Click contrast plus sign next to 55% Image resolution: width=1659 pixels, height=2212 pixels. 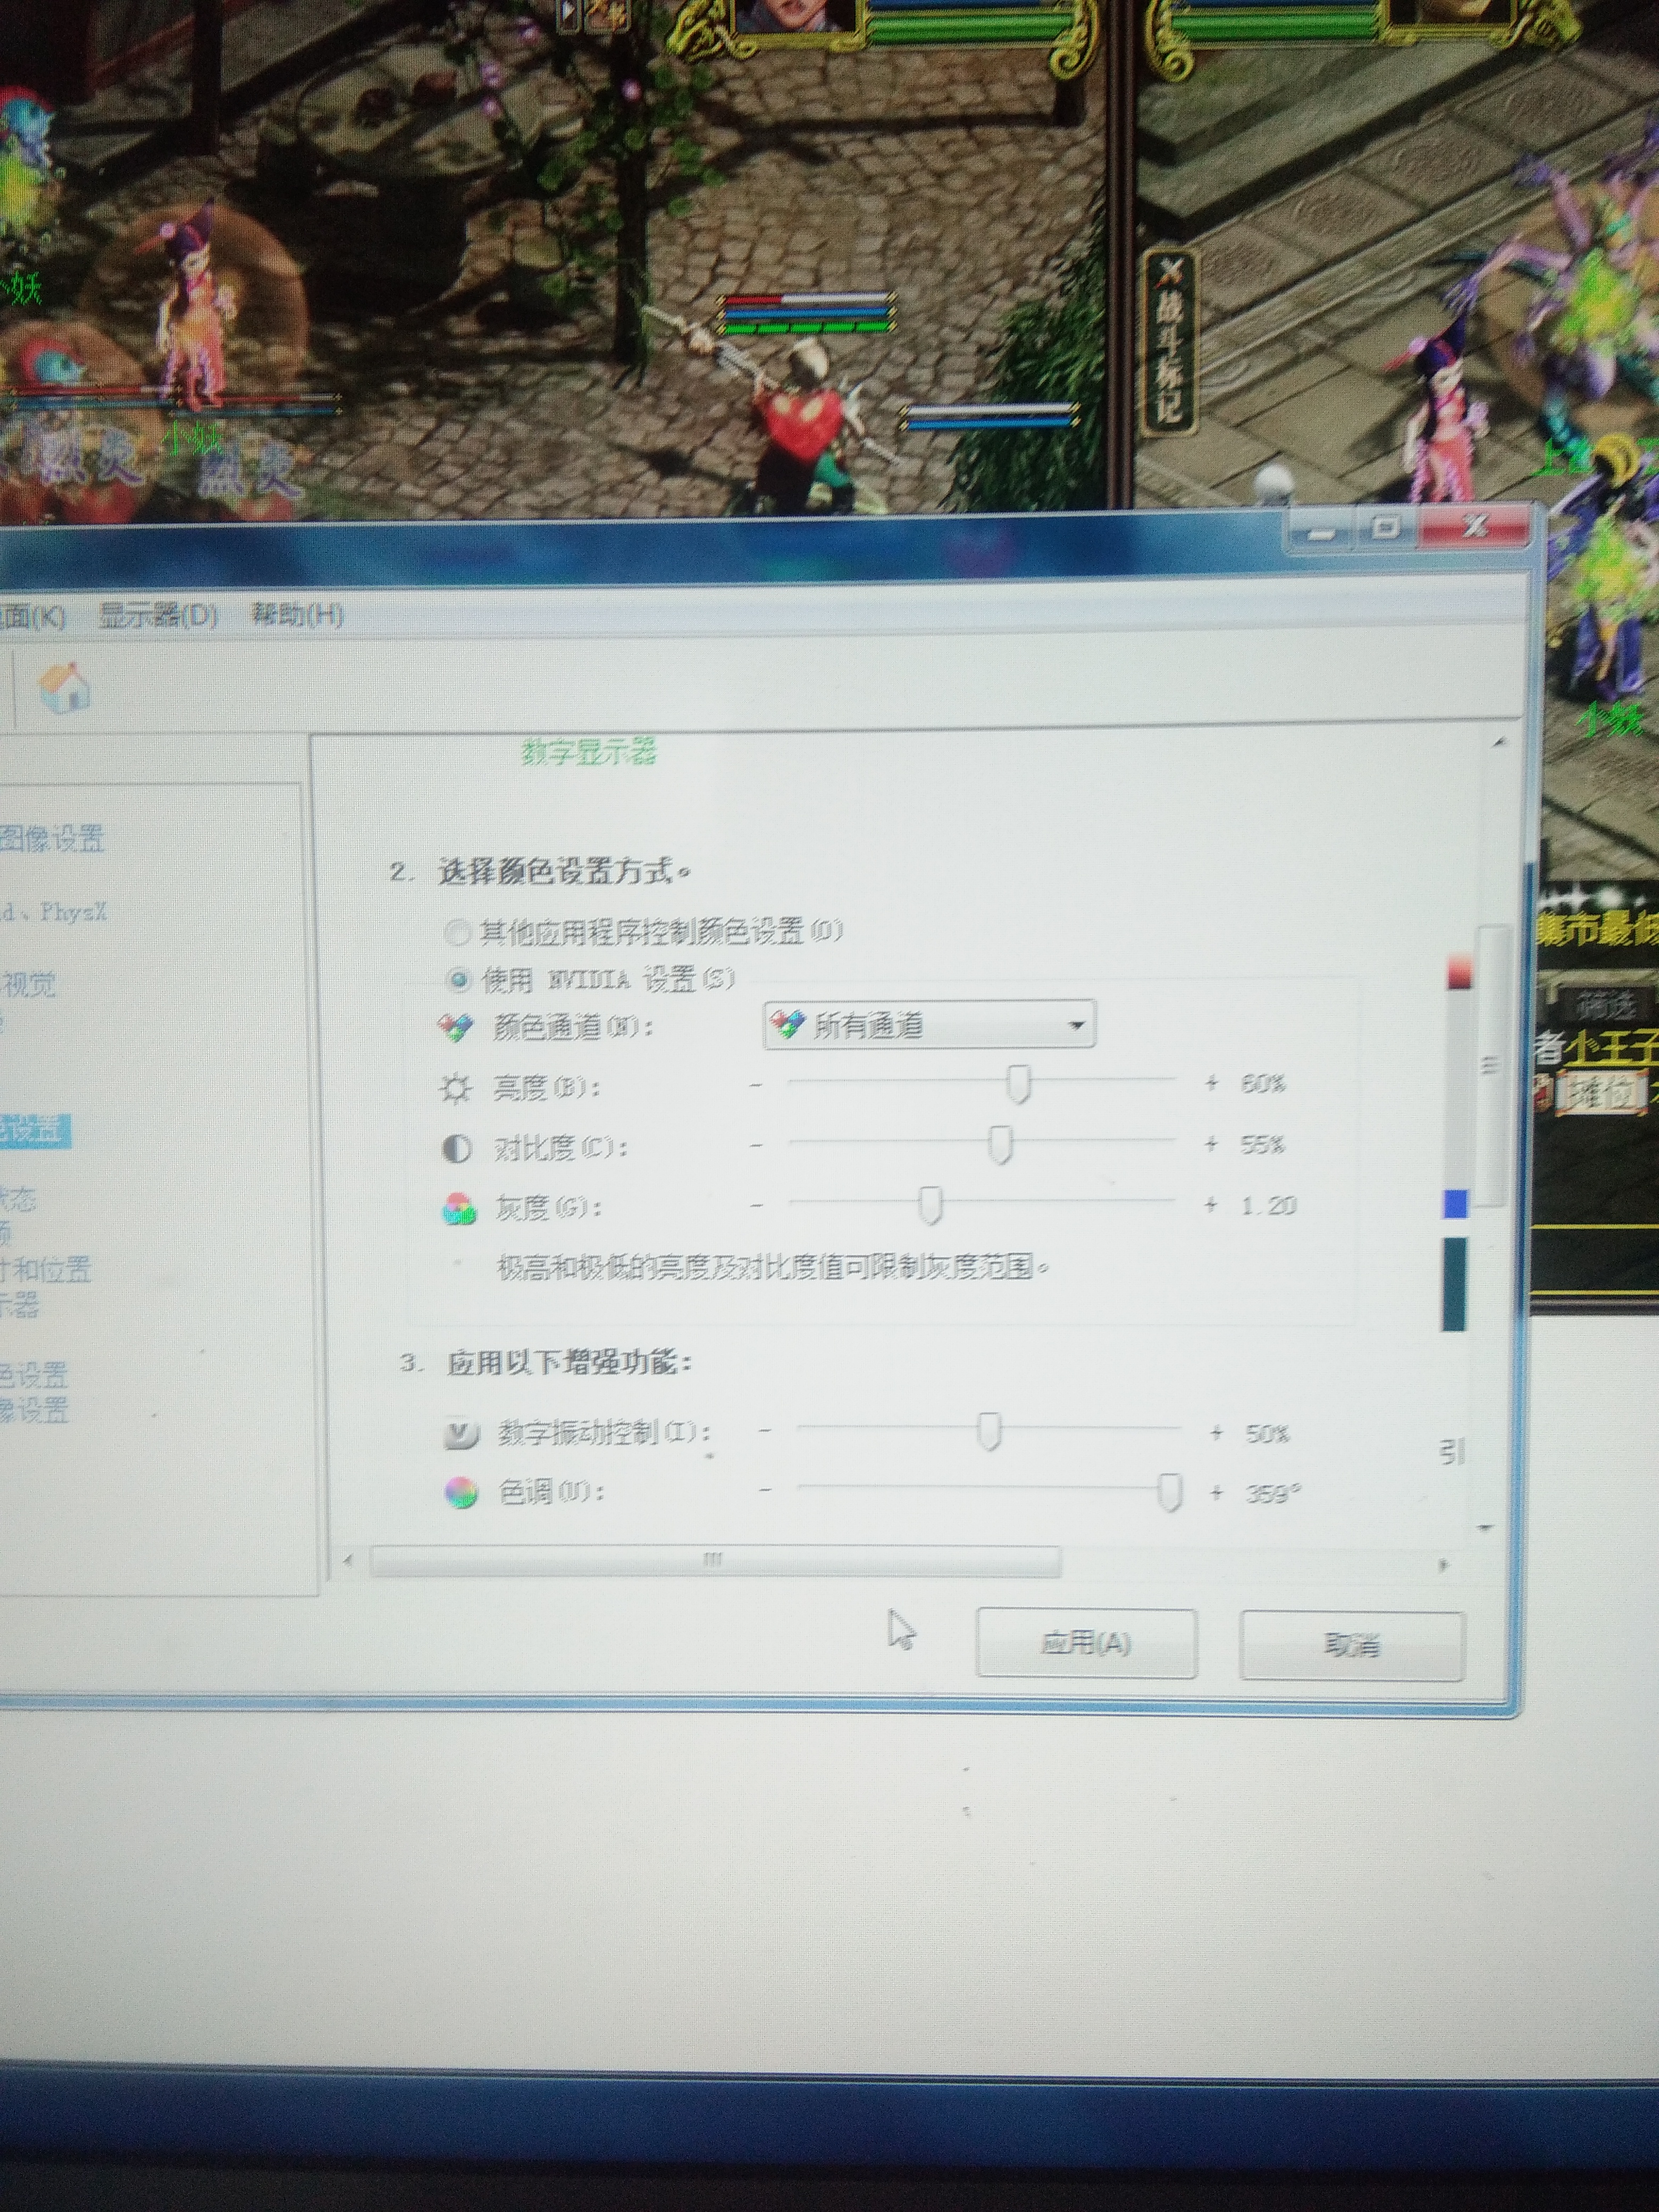[x=1212, y=1144]
